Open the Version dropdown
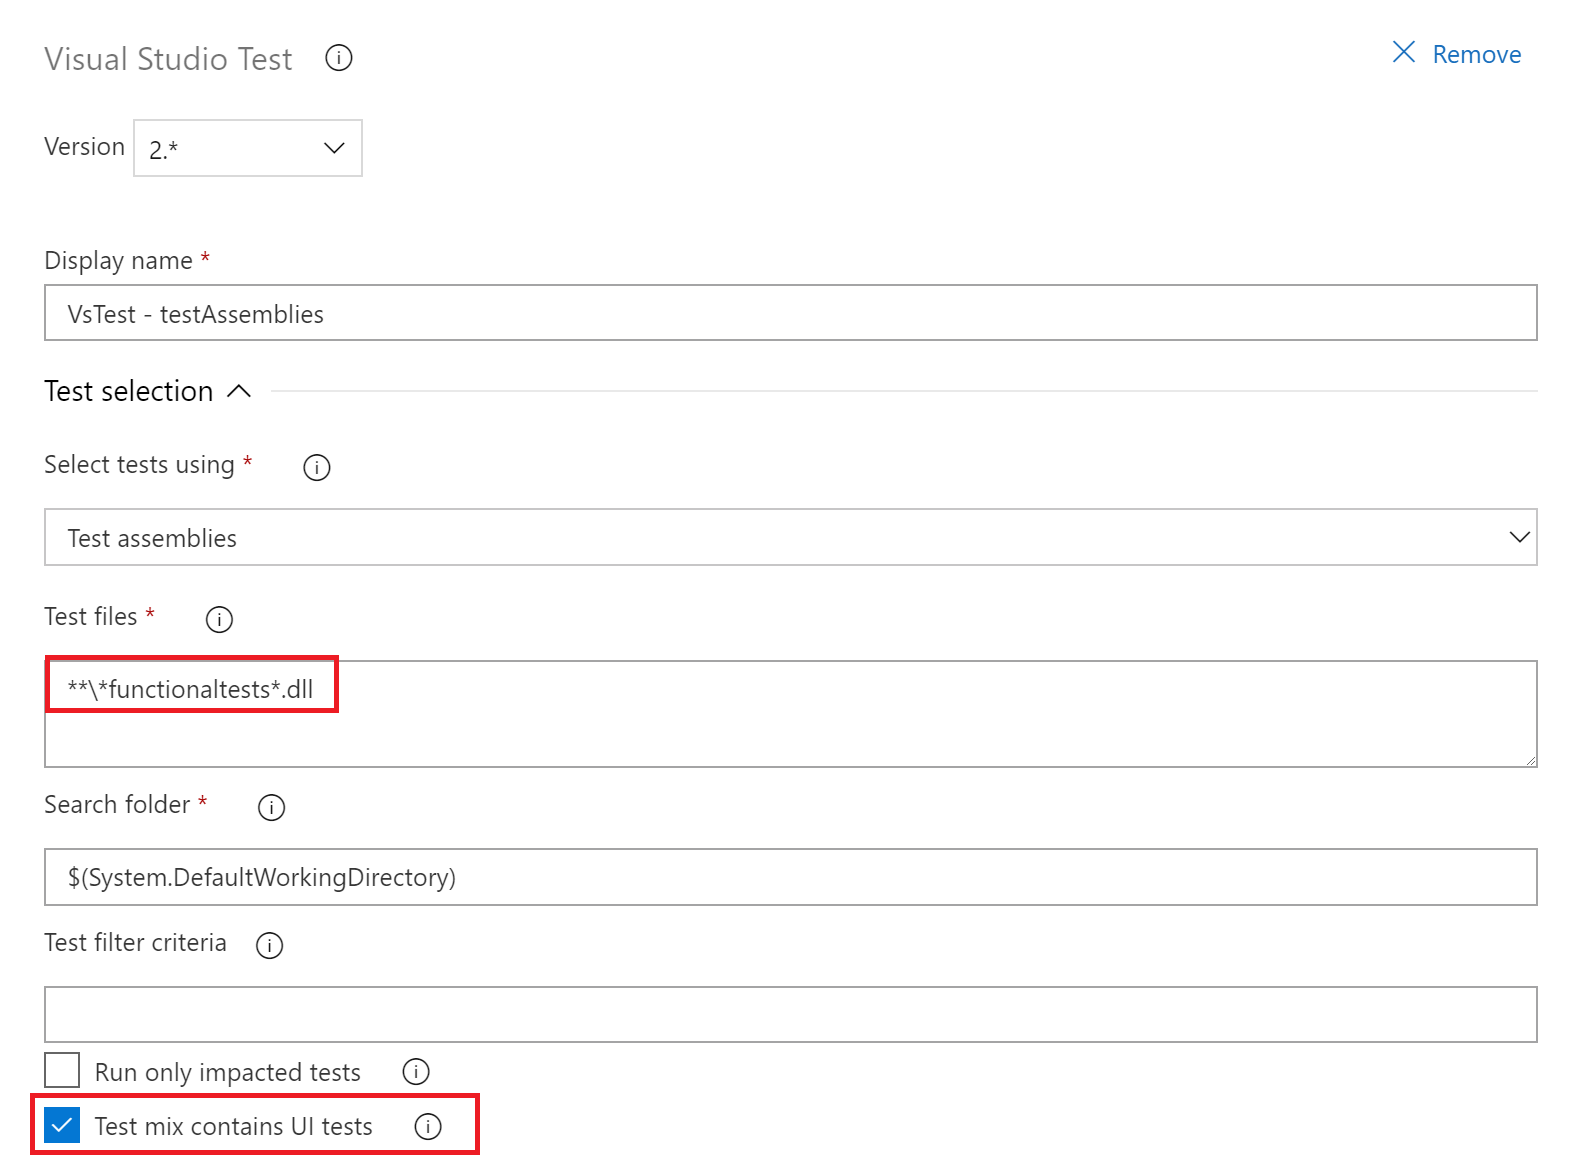The height and width of the screenshot is (1171, 1587). [x=248, y=149]
